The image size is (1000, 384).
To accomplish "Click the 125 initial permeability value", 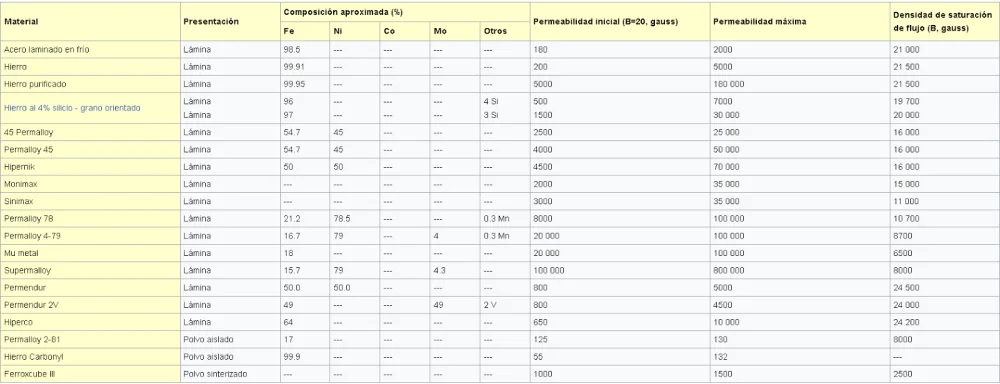I will pyautogui.click(x=540, y=339).
